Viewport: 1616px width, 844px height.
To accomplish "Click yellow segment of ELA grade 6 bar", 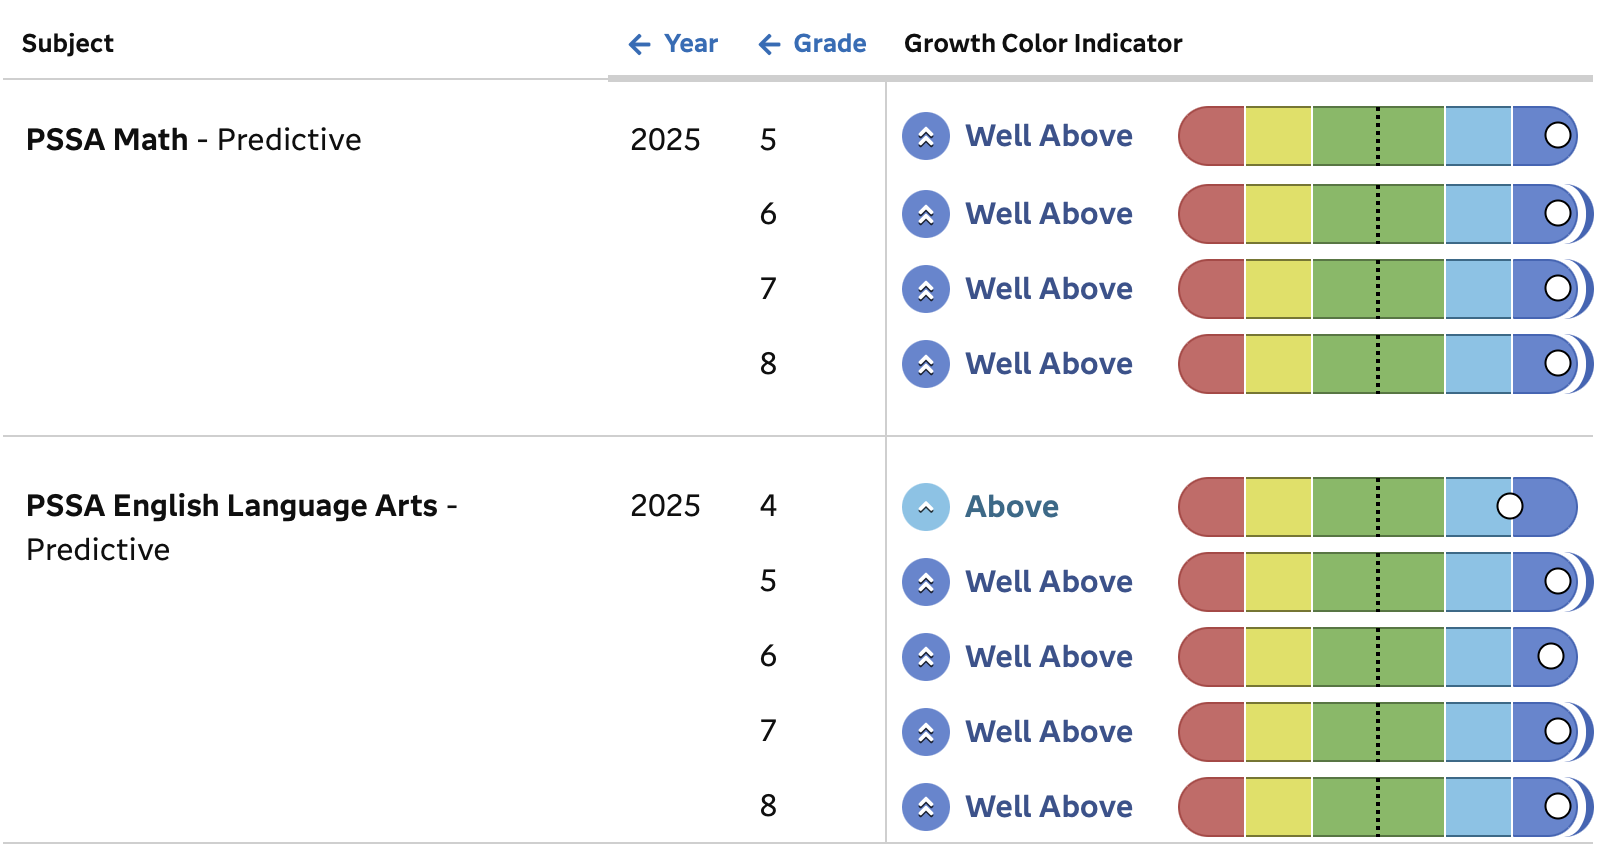I will (x=1278, y=657).
